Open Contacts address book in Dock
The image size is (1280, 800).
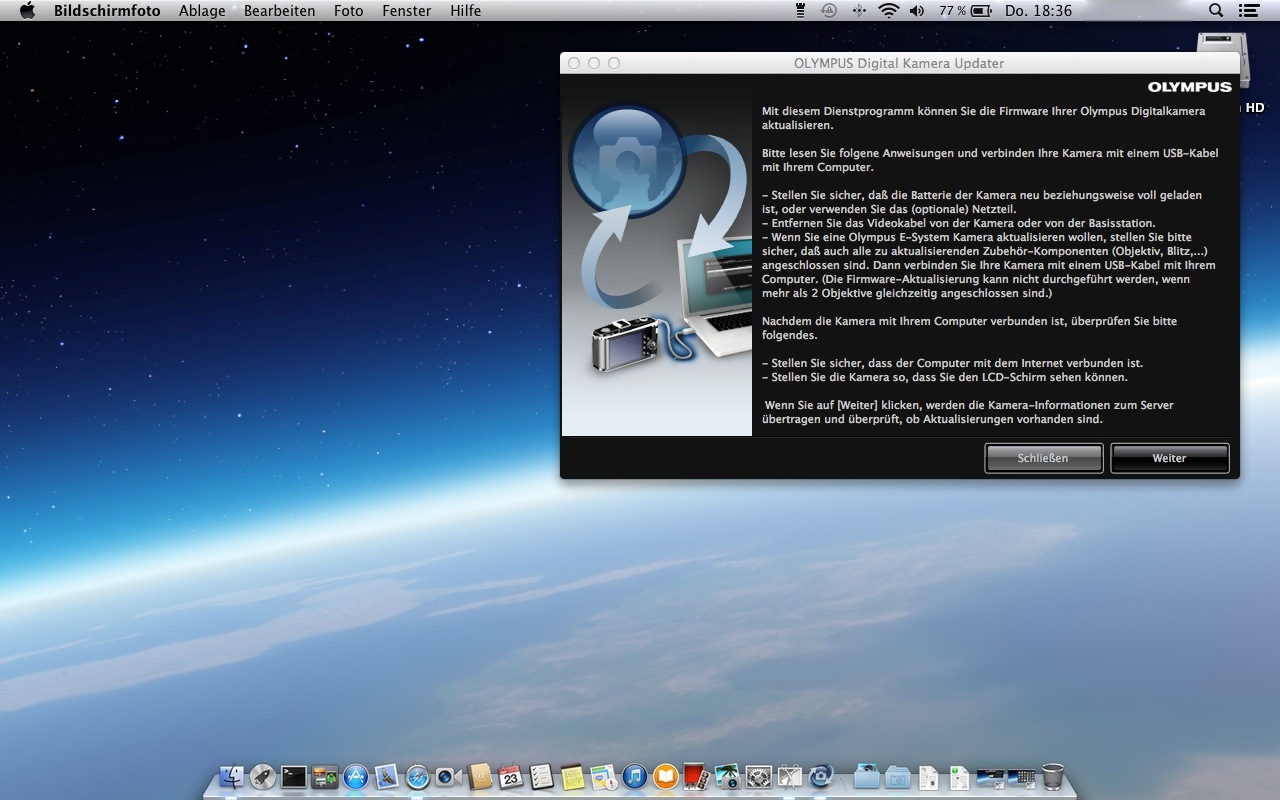pyautogui.click(x=480, y=776)
